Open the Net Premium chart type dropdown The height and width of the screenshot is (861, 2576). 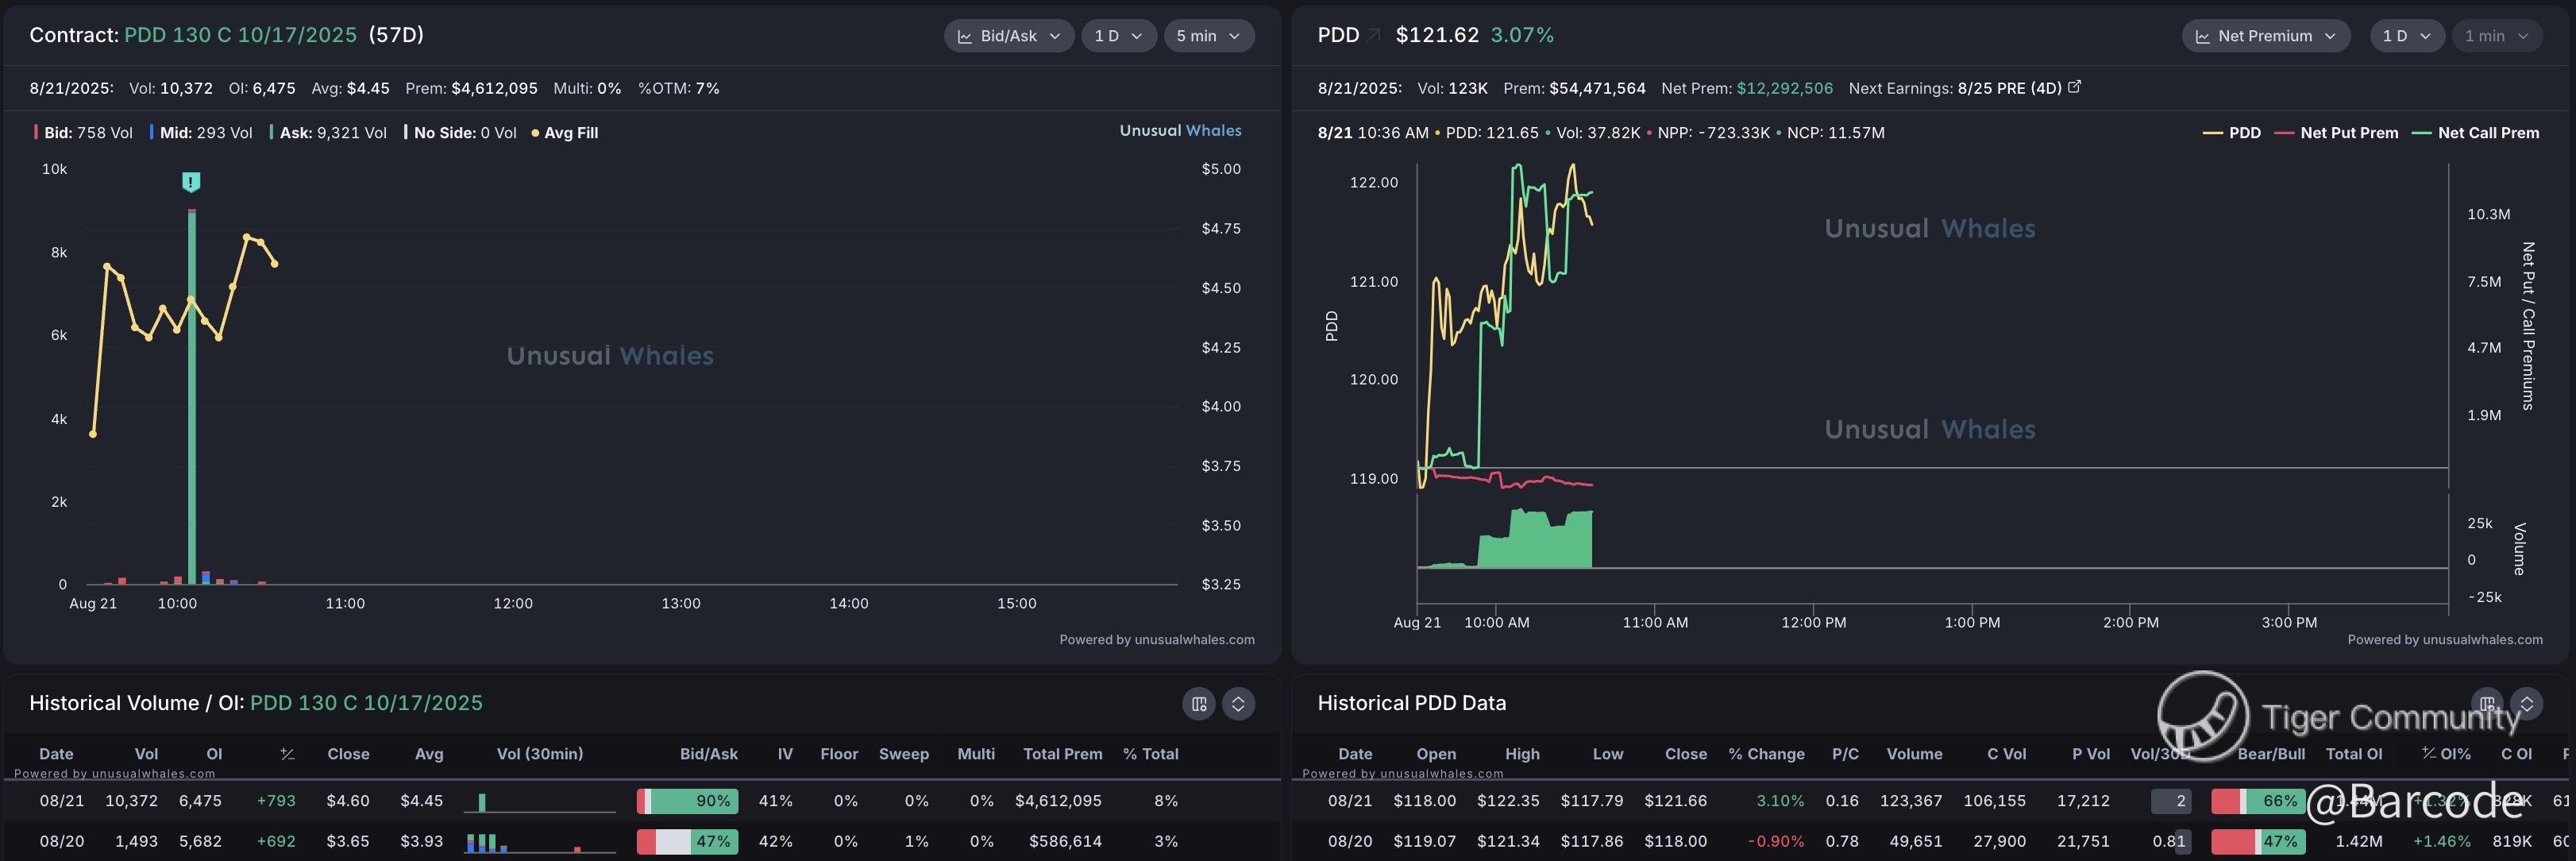point(2265,36)
